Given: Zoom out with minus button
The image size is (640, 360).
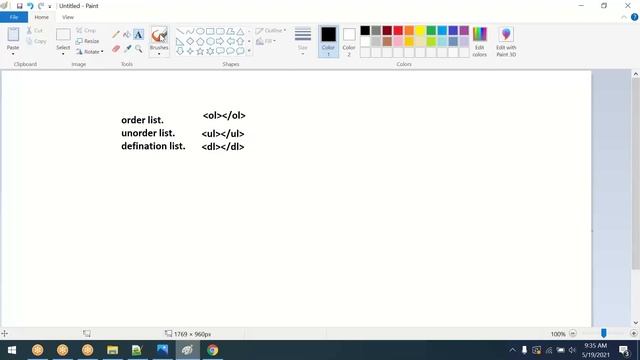Looking at the screenshot, I should pyautogui.click(x=573, y=333).
